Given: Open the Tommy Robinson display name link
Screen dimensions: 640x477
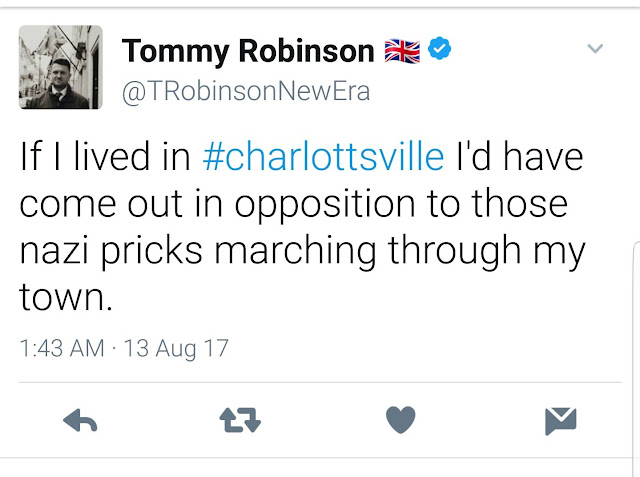Looking at the screenshot, I should [247, 50].
